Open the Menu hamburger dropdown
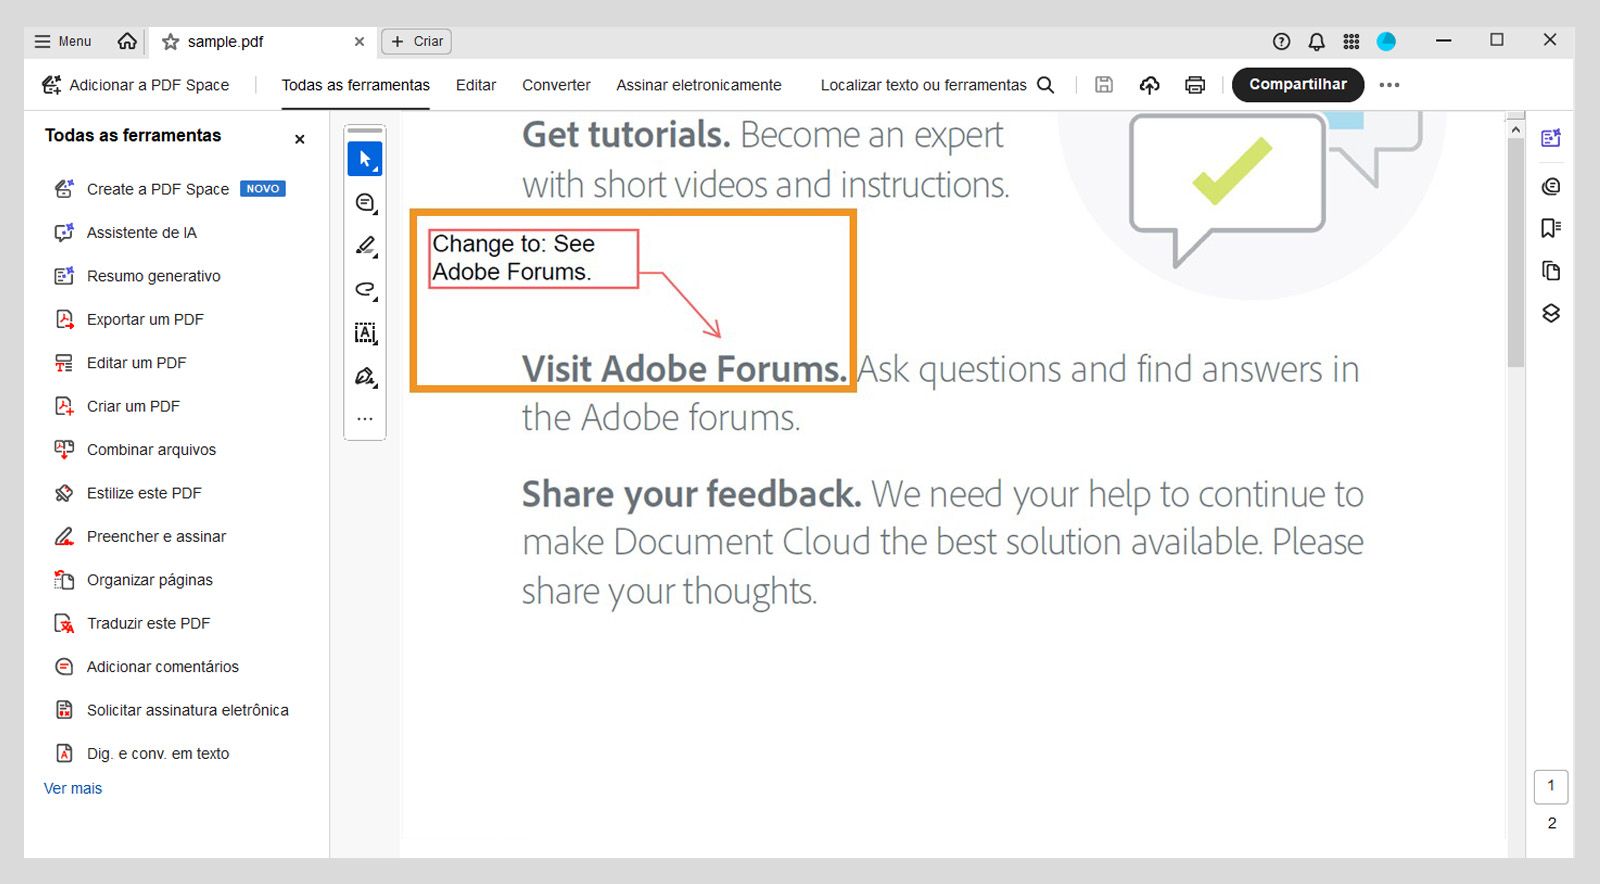Image resolution: width=1600 pixels, height=884 pixels. click(63, 41)
